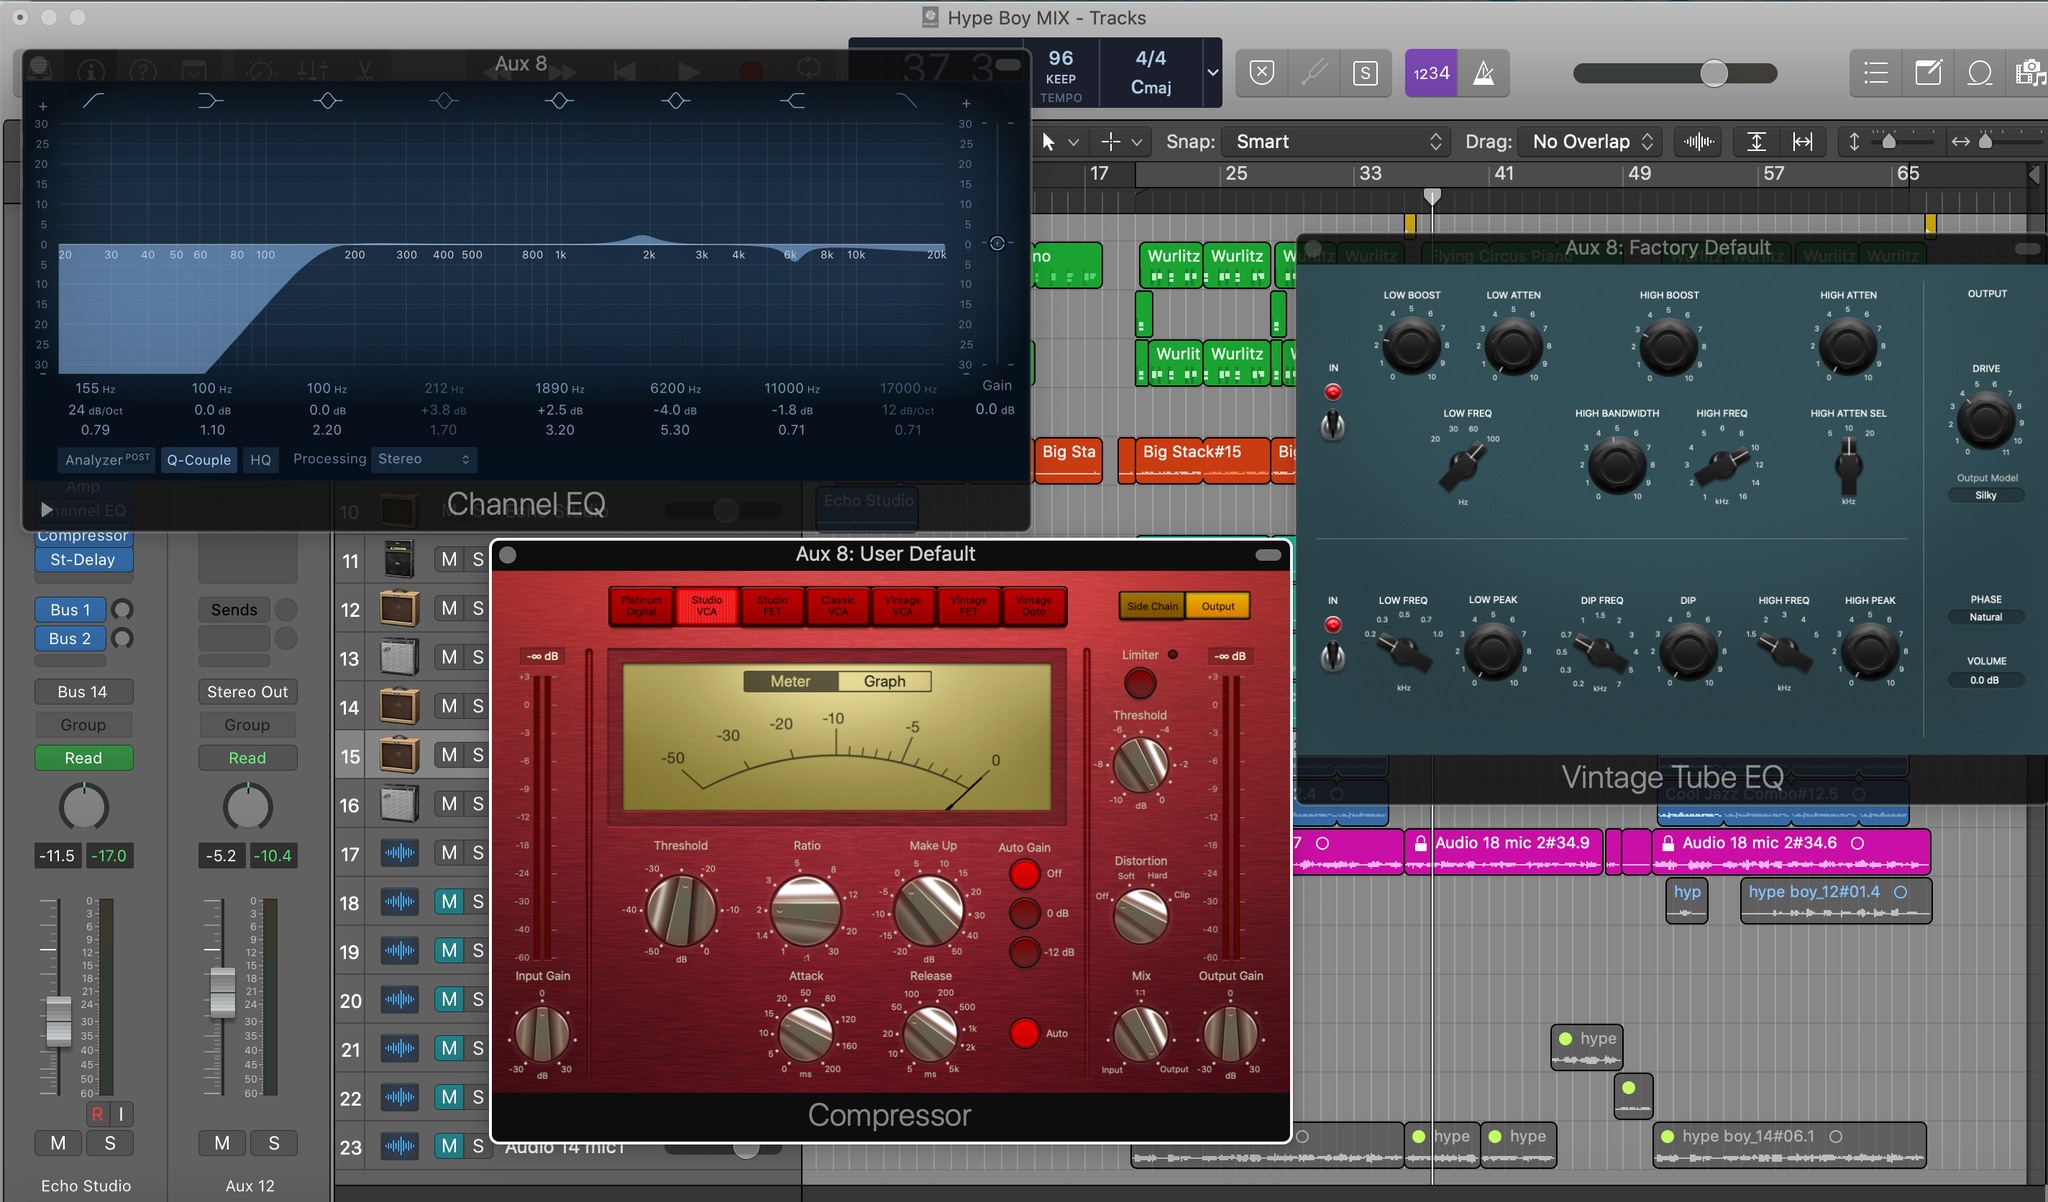This screenshot has height=1202, width=2048.
Task: Toggle Analyzer in Channel EQ
Action: [107, 459]
